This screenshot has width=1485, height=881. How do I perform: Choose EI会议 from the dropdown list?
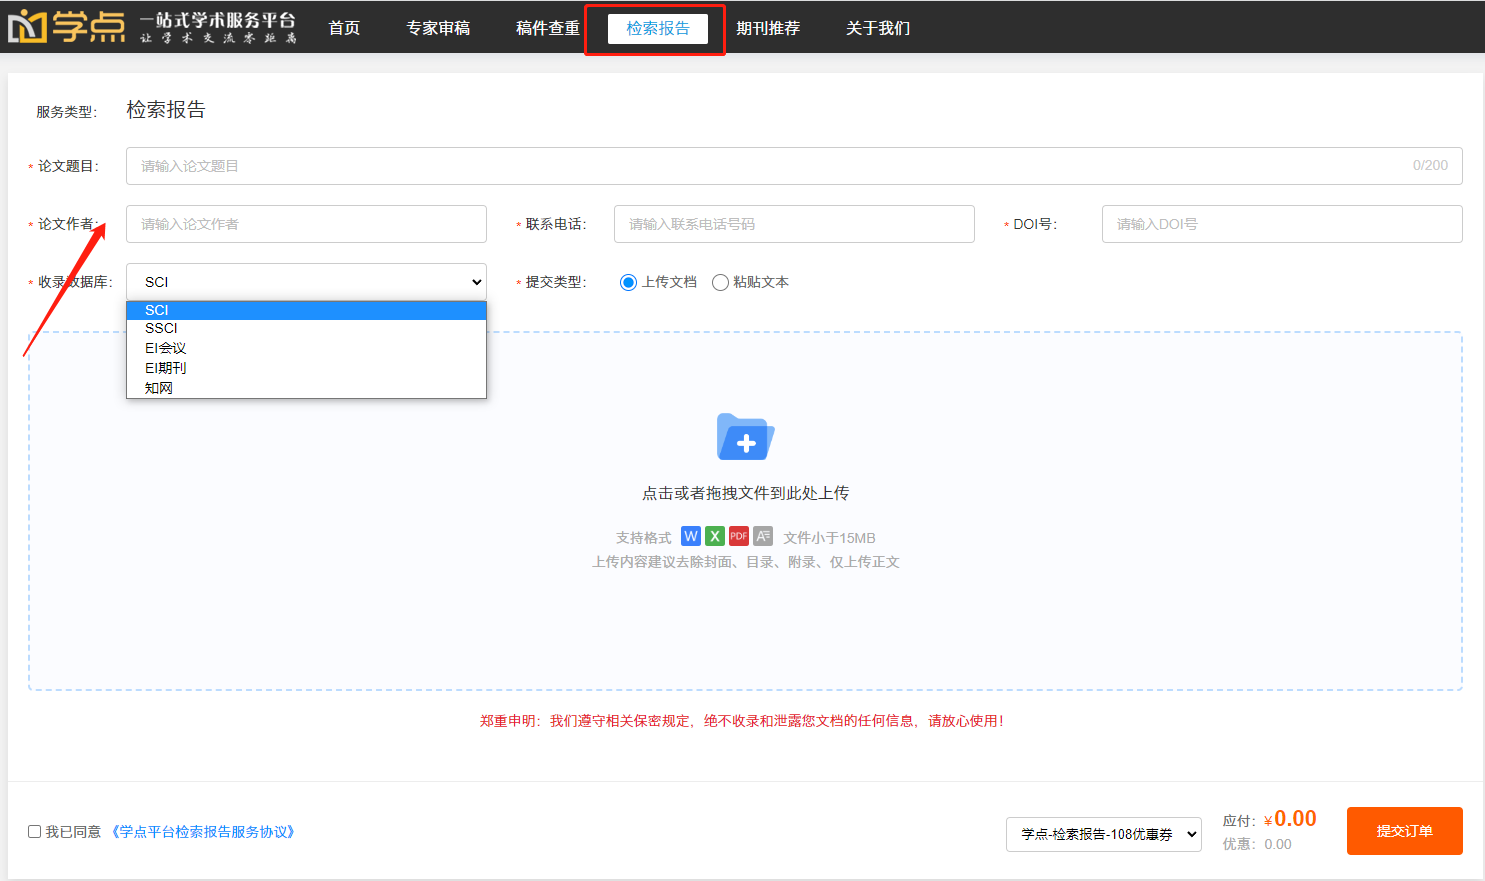point(306,348)
